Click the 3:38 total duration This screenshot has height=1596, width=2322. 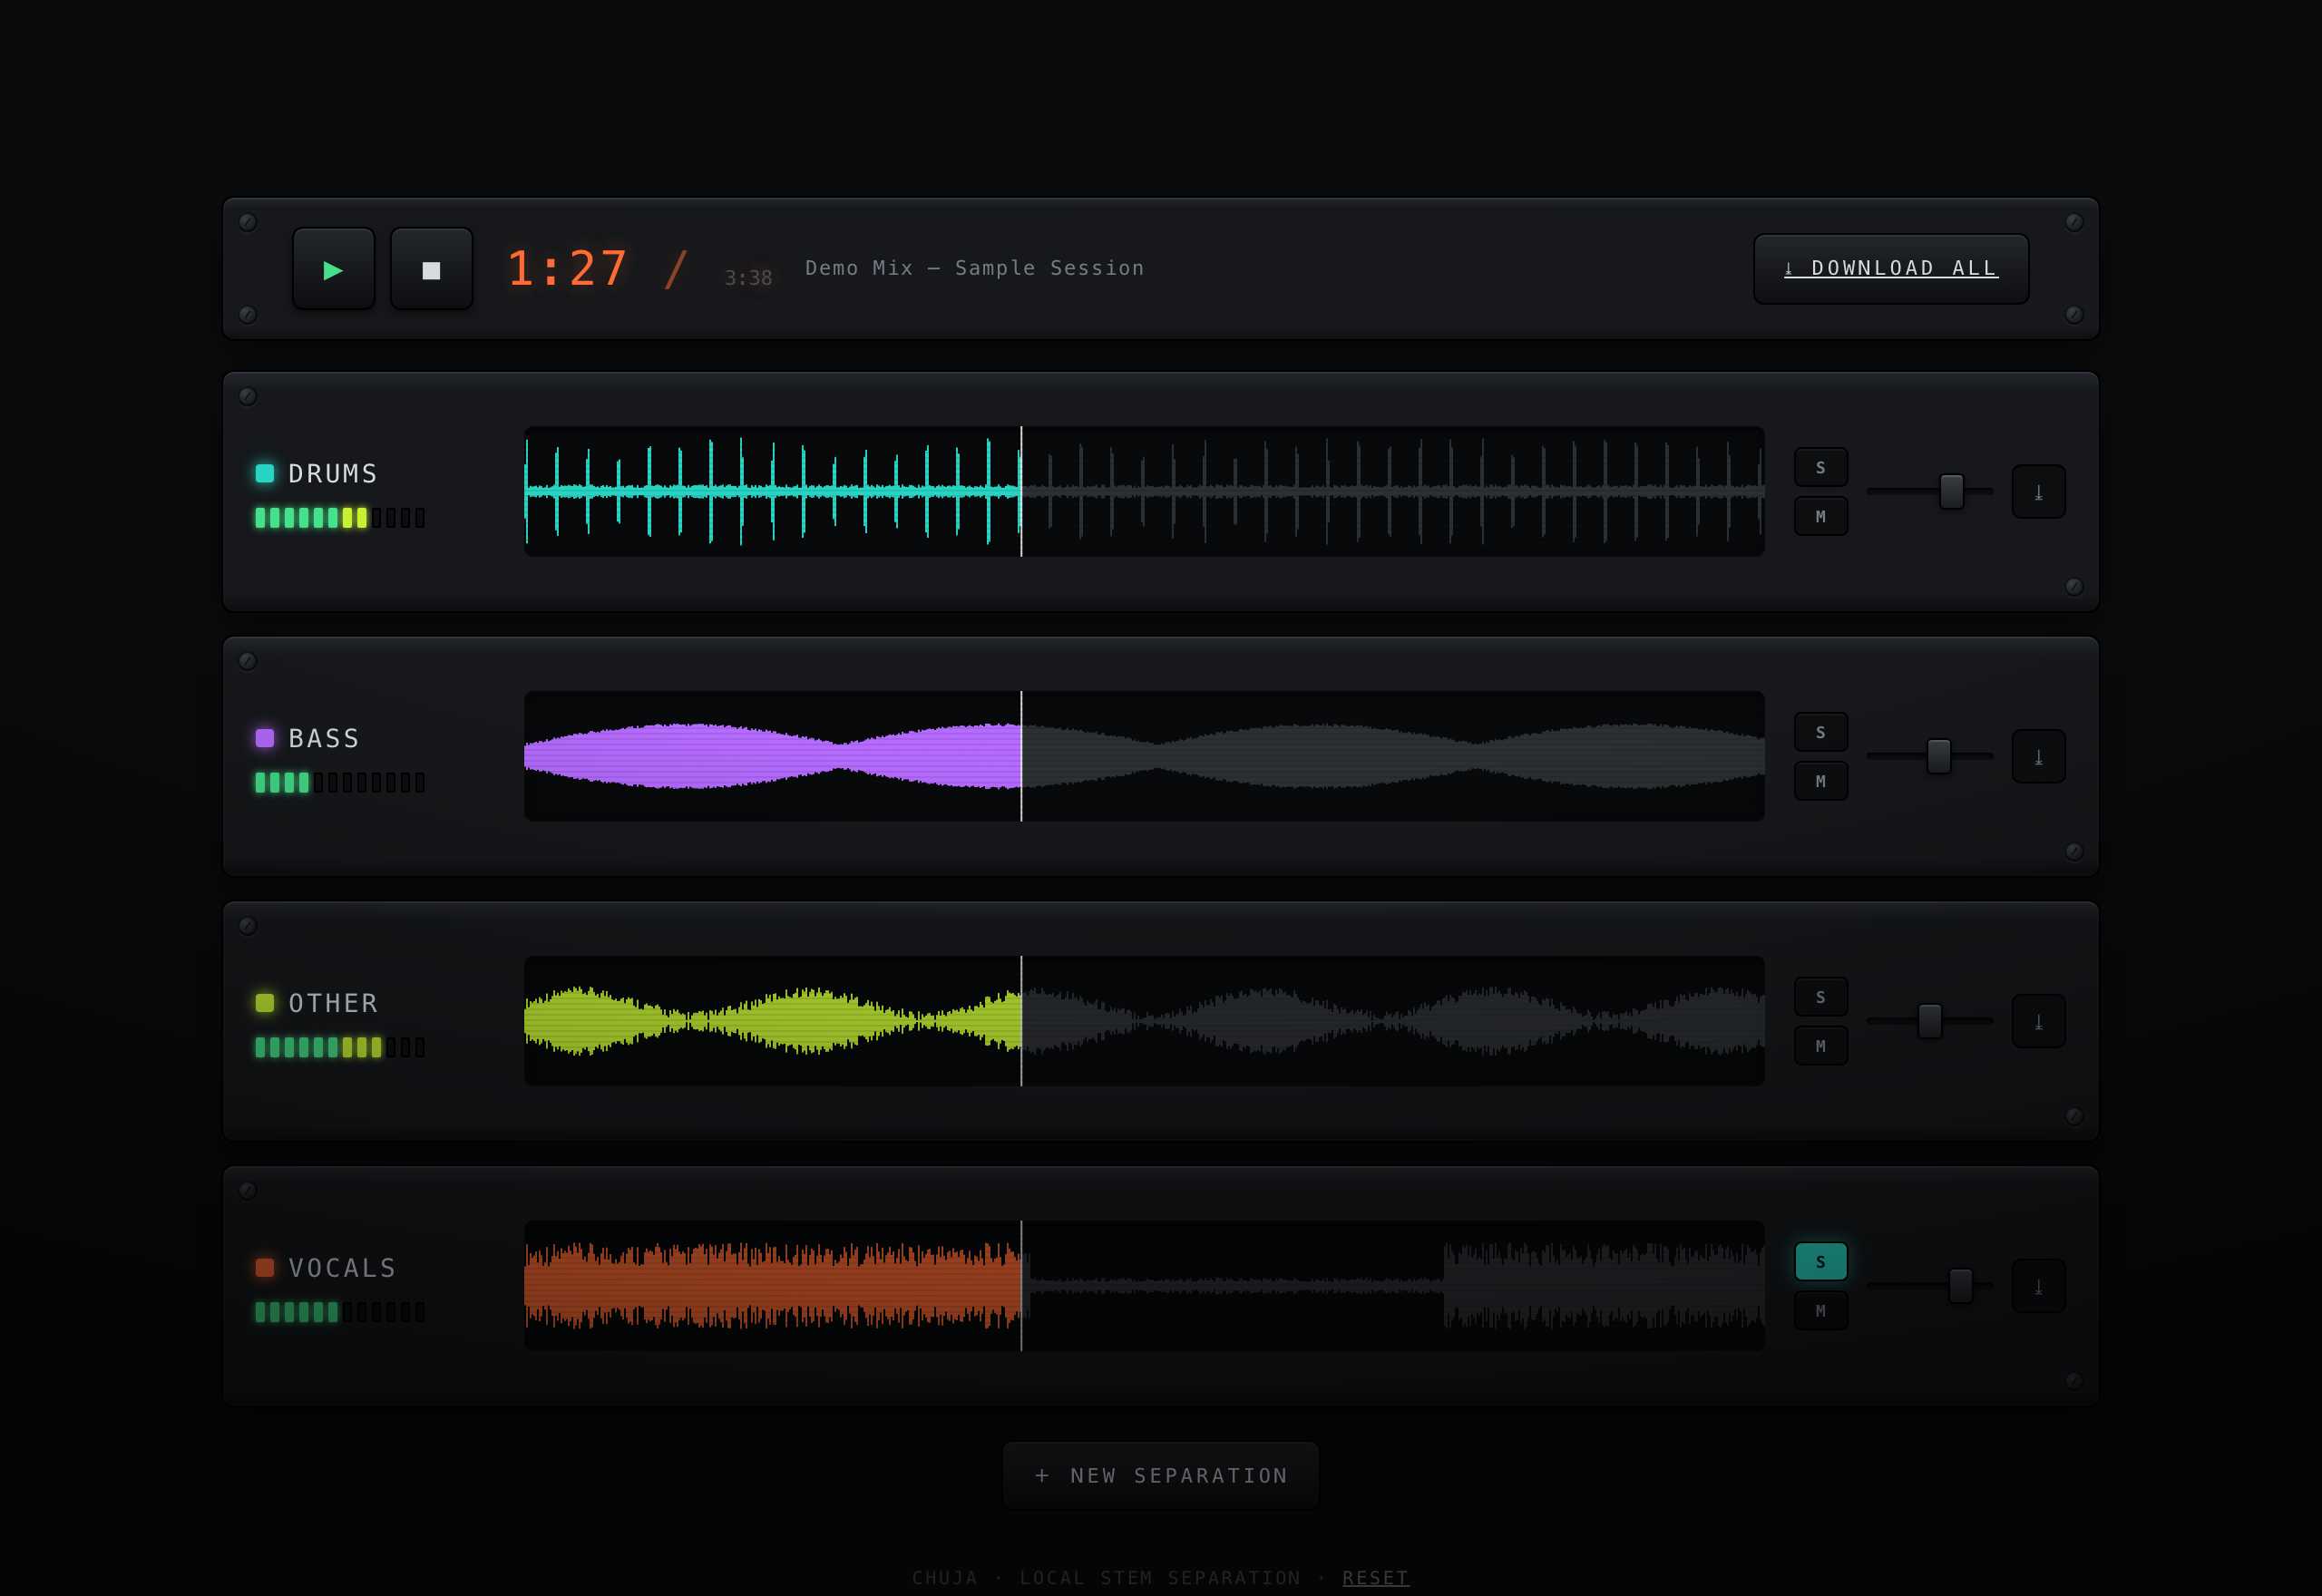point(748,278)
